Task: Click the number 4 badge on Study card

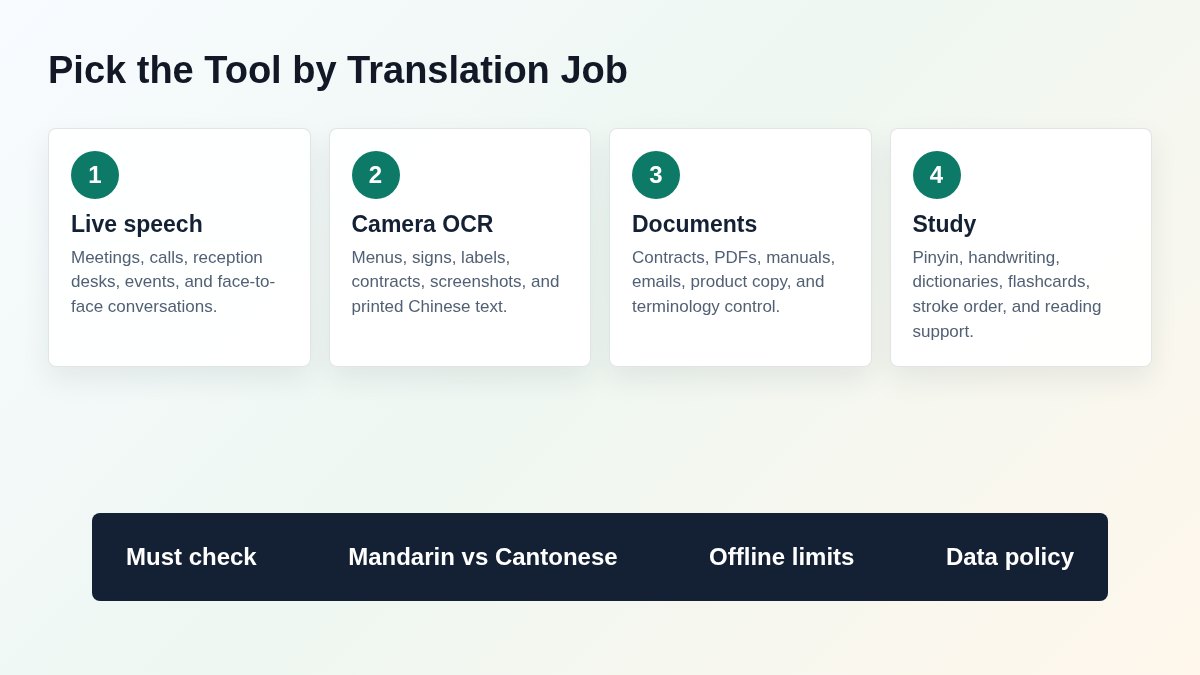Action: (937, 175)
